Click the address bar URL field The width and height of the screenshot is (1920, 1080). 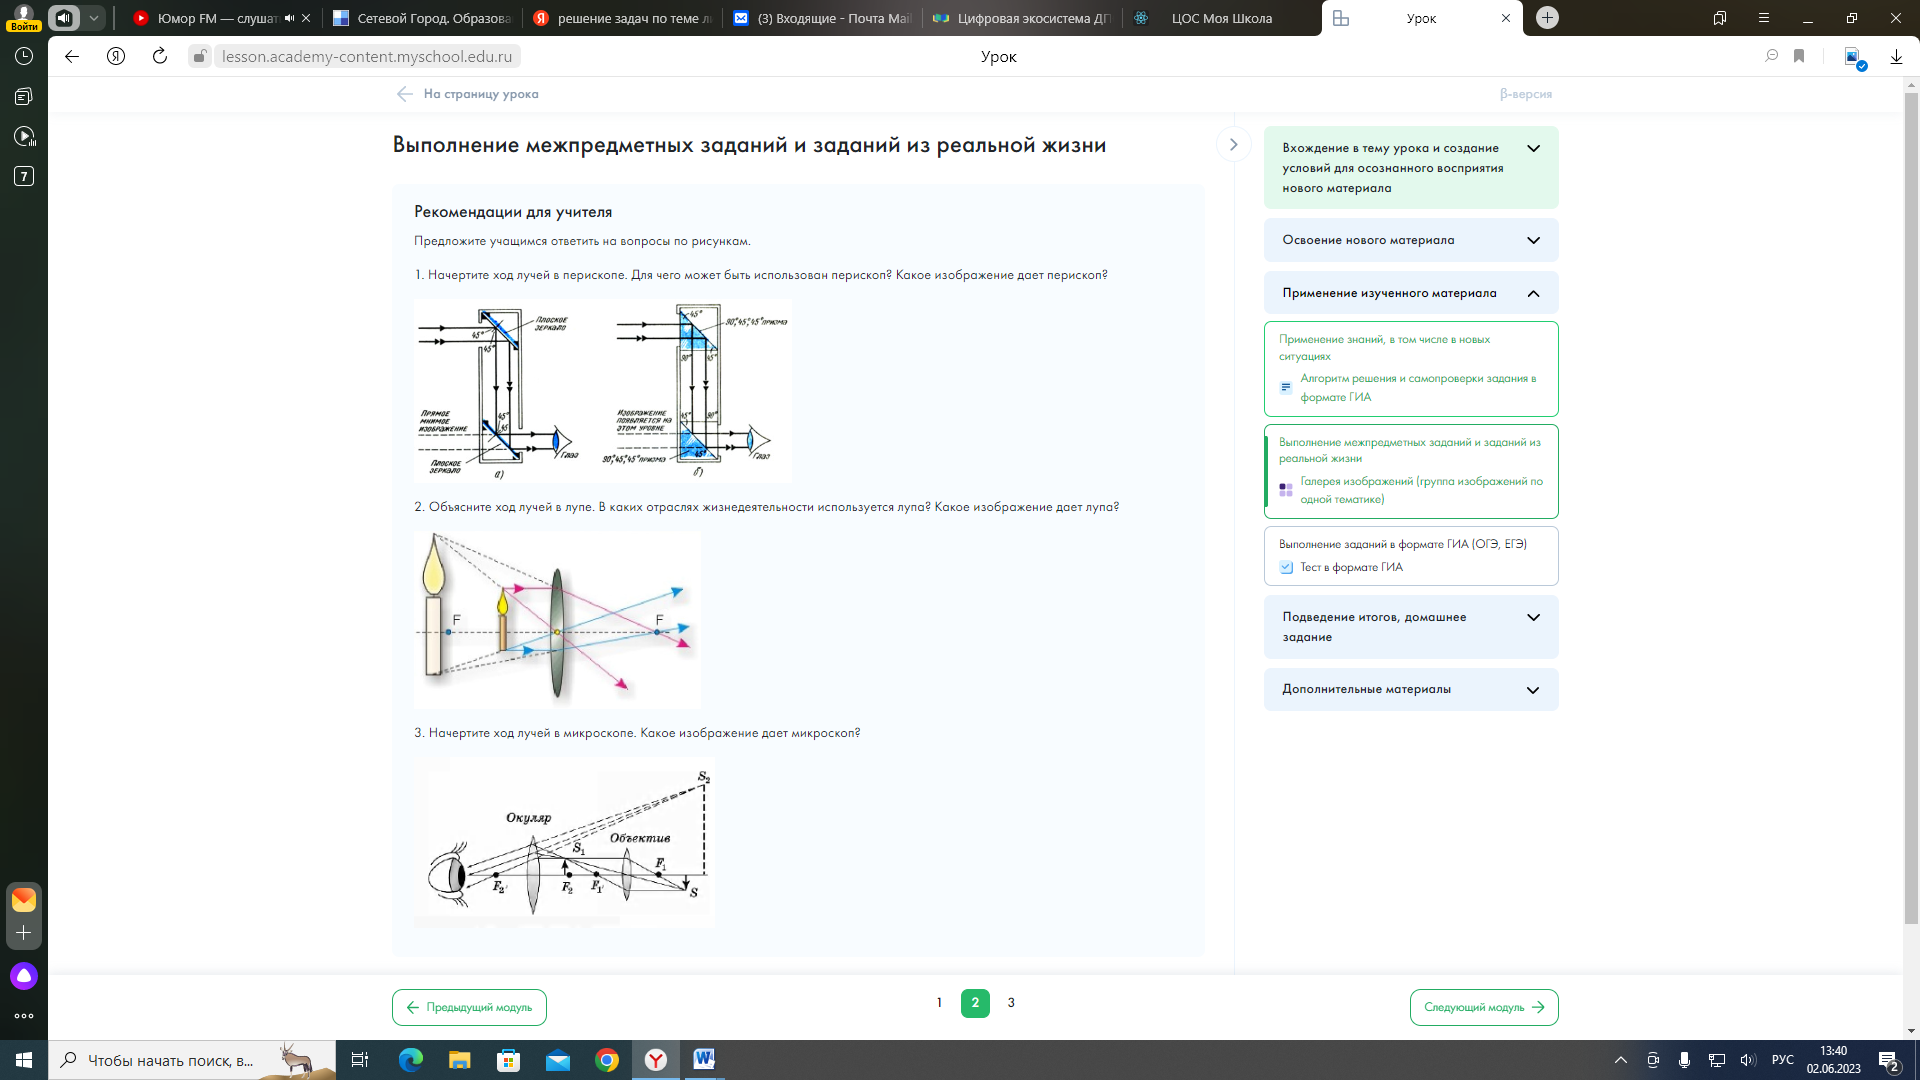coord(367,57)
